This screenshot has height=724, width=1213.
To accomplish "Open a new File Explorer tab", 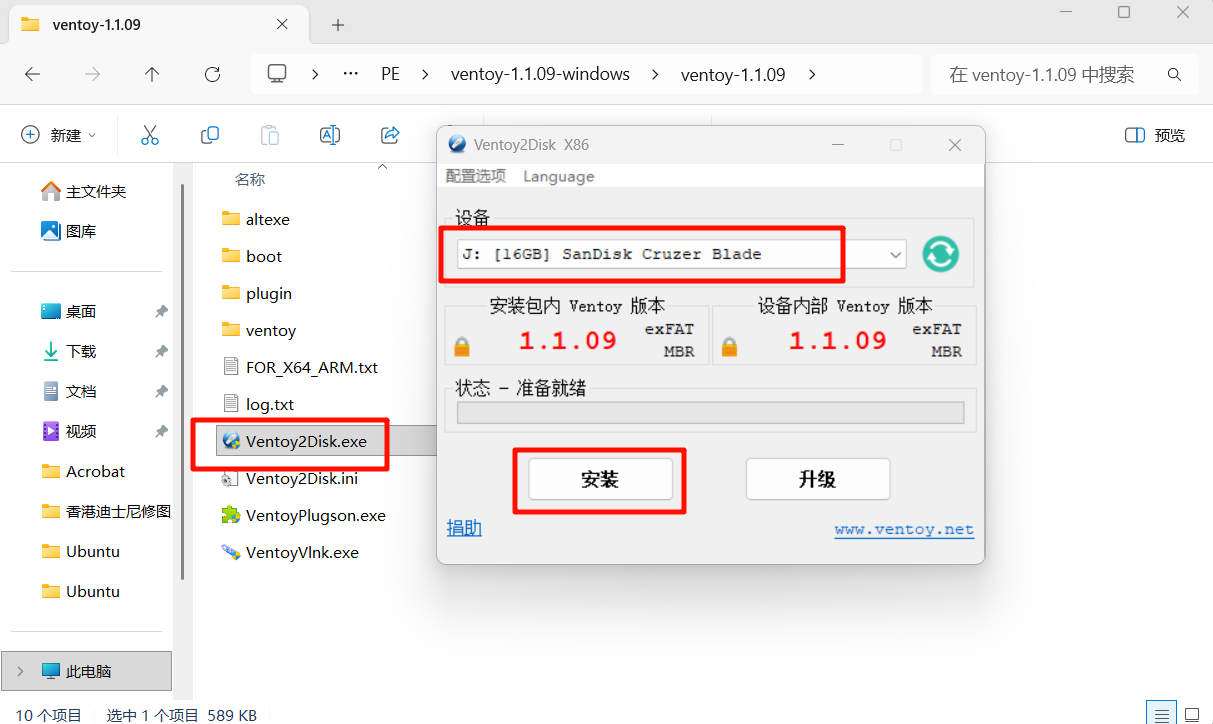I will pos(338,25).
